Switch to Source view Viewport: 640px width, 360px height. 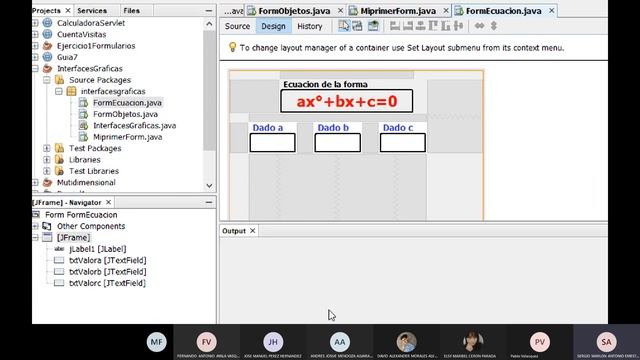tap(237, 26)
